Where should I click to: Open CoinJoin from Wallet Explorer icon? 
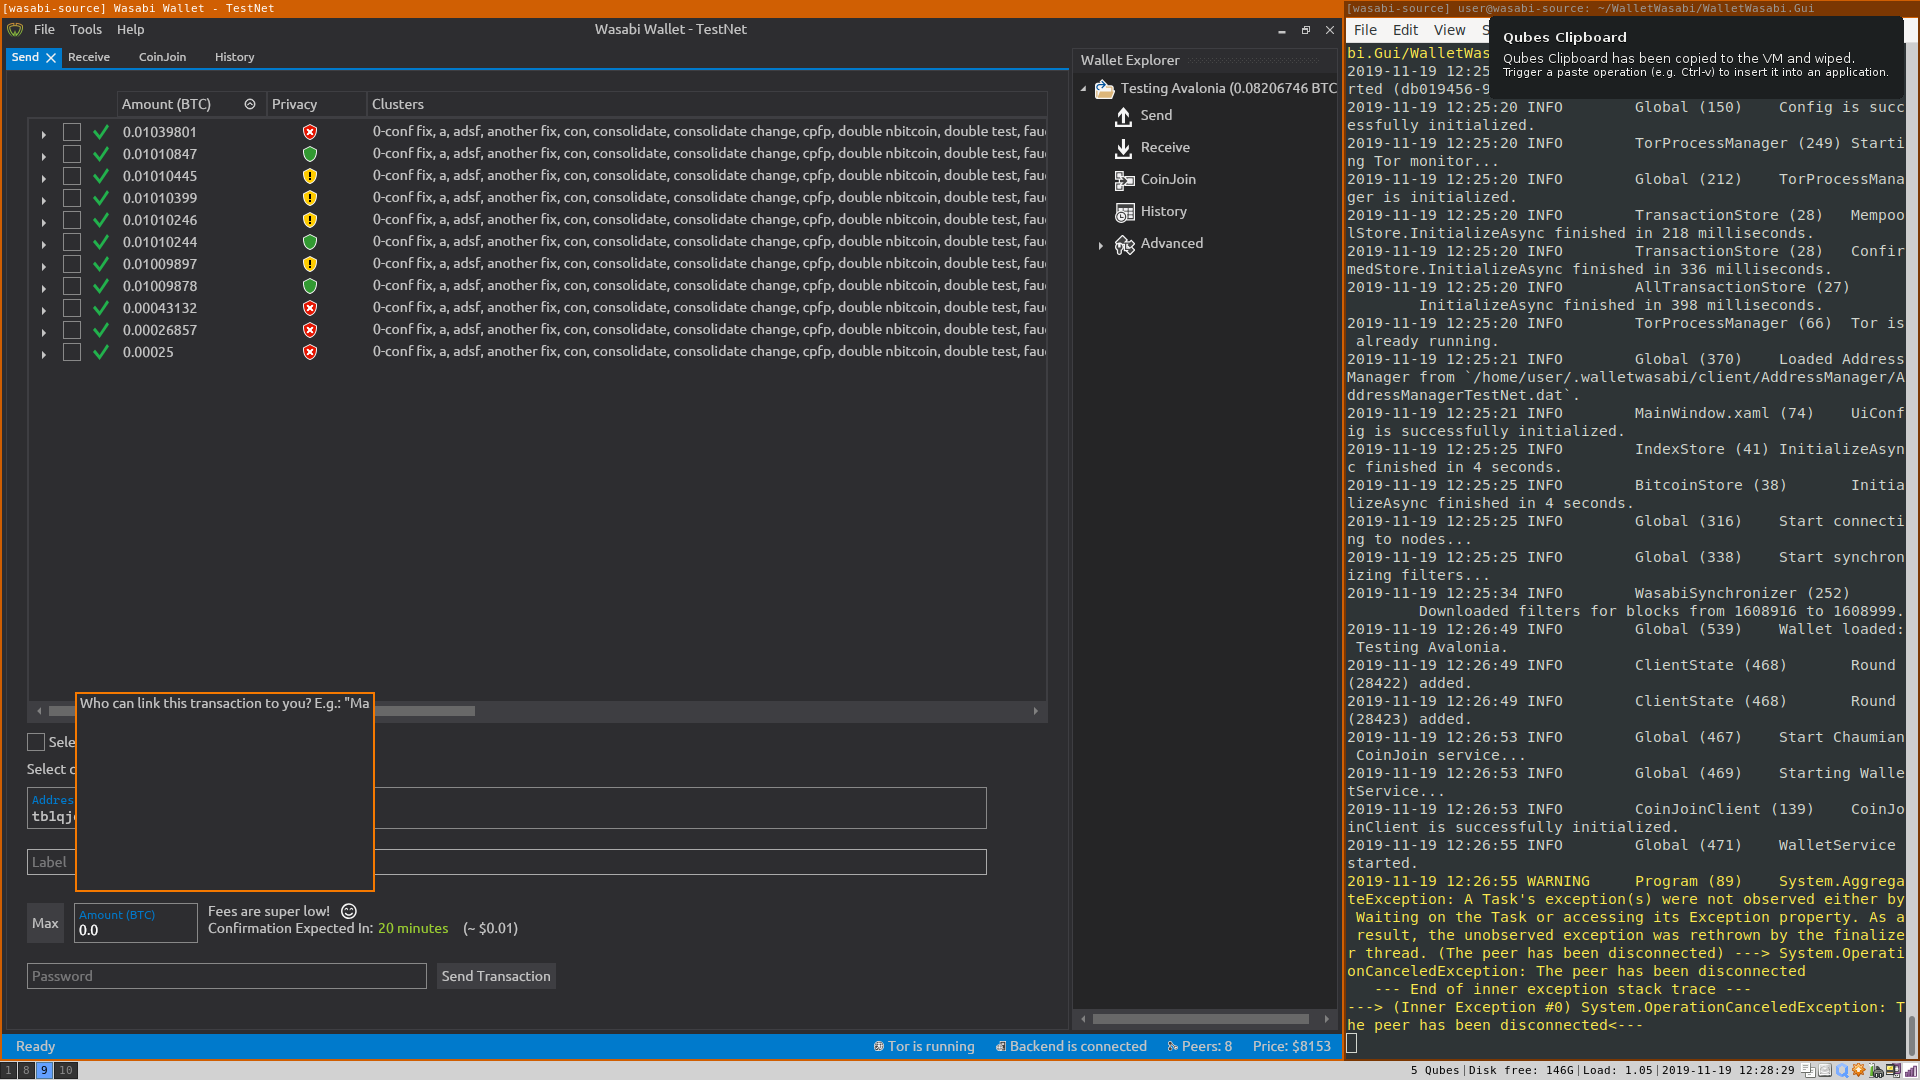click(x=1124, y=180)
